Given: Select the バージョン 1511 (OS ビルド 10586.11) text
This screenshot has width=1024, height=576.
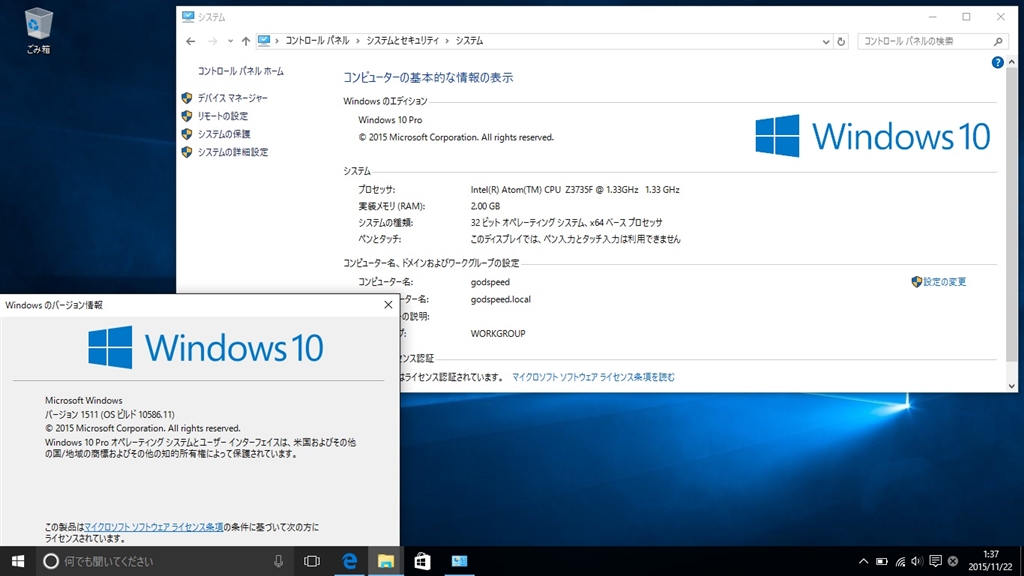Looking at the screenshot, I should (x=110, y=415).
